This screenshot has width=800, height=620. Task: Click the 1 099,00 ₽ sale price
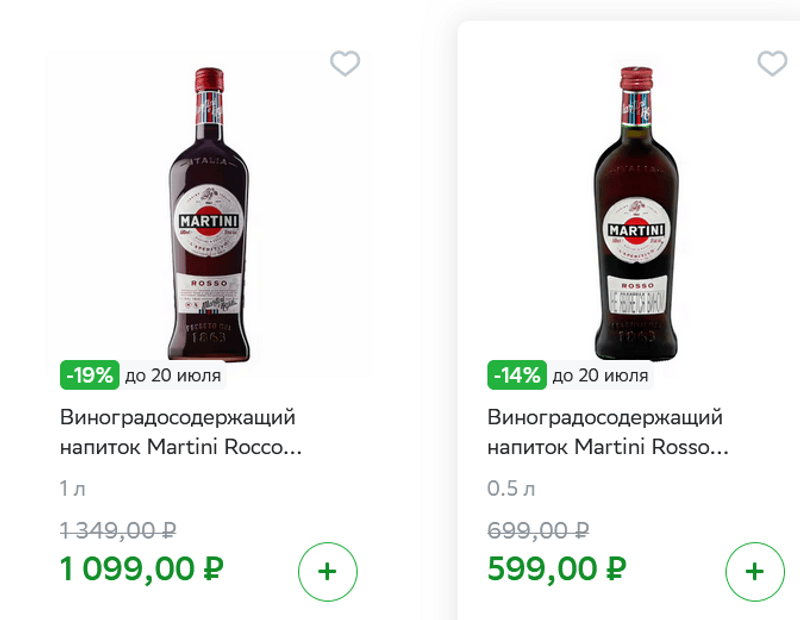(x=142, y=570)
